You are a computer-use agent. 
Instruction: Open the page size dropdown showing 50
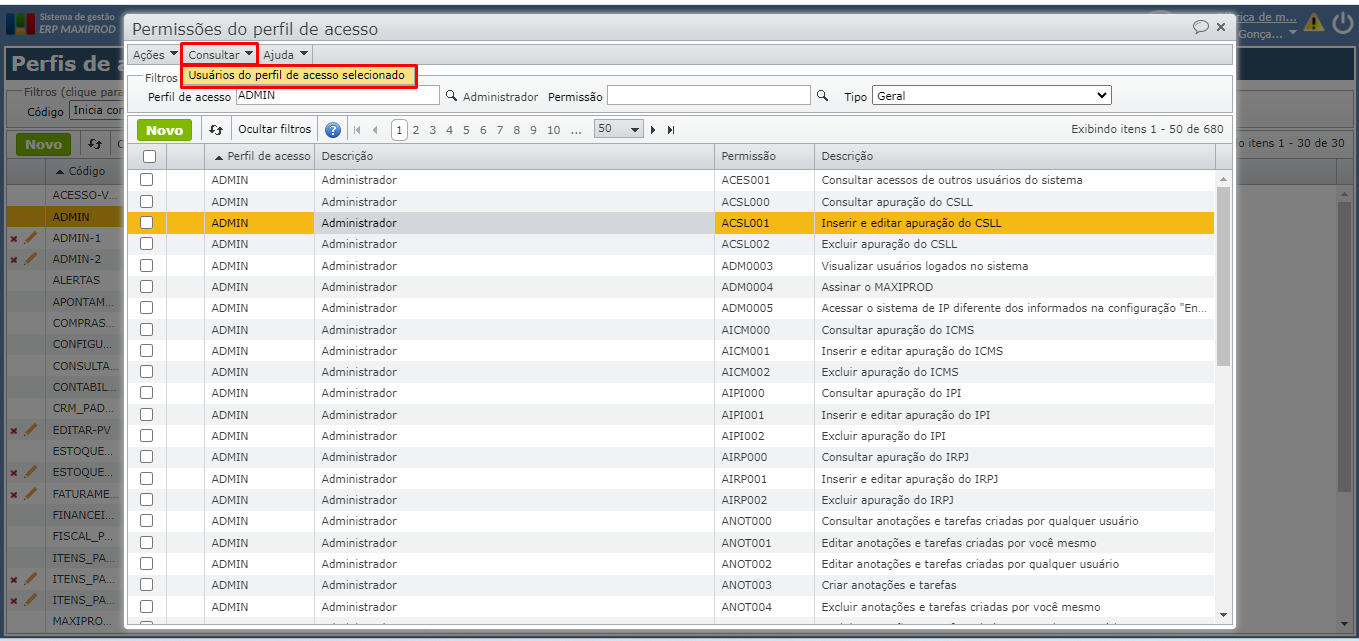point(619,129)
